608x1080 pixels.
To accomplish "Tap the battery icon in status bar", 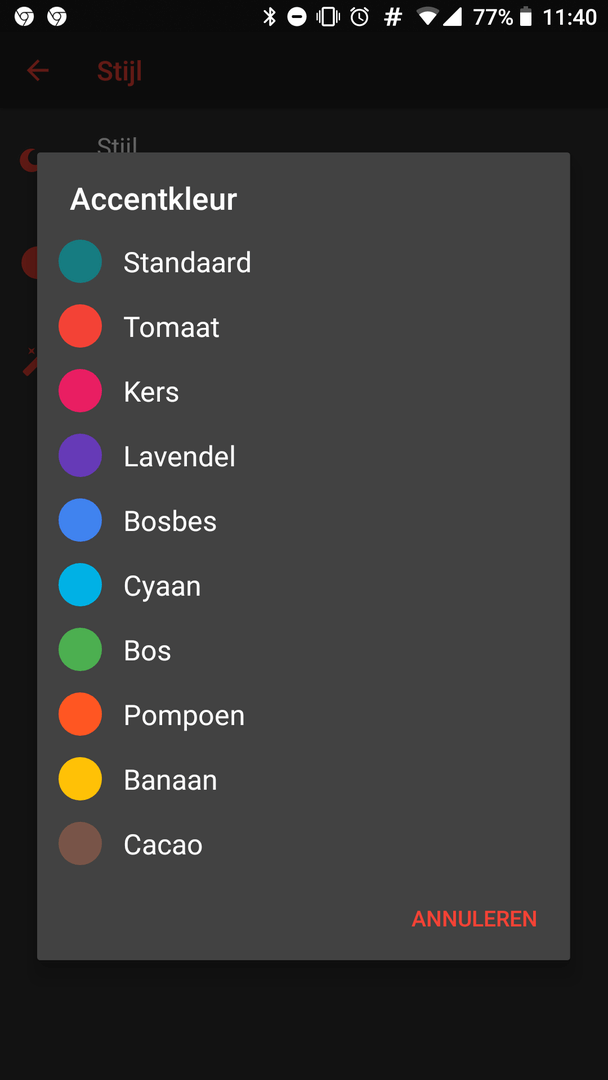I will coord(526,17).
